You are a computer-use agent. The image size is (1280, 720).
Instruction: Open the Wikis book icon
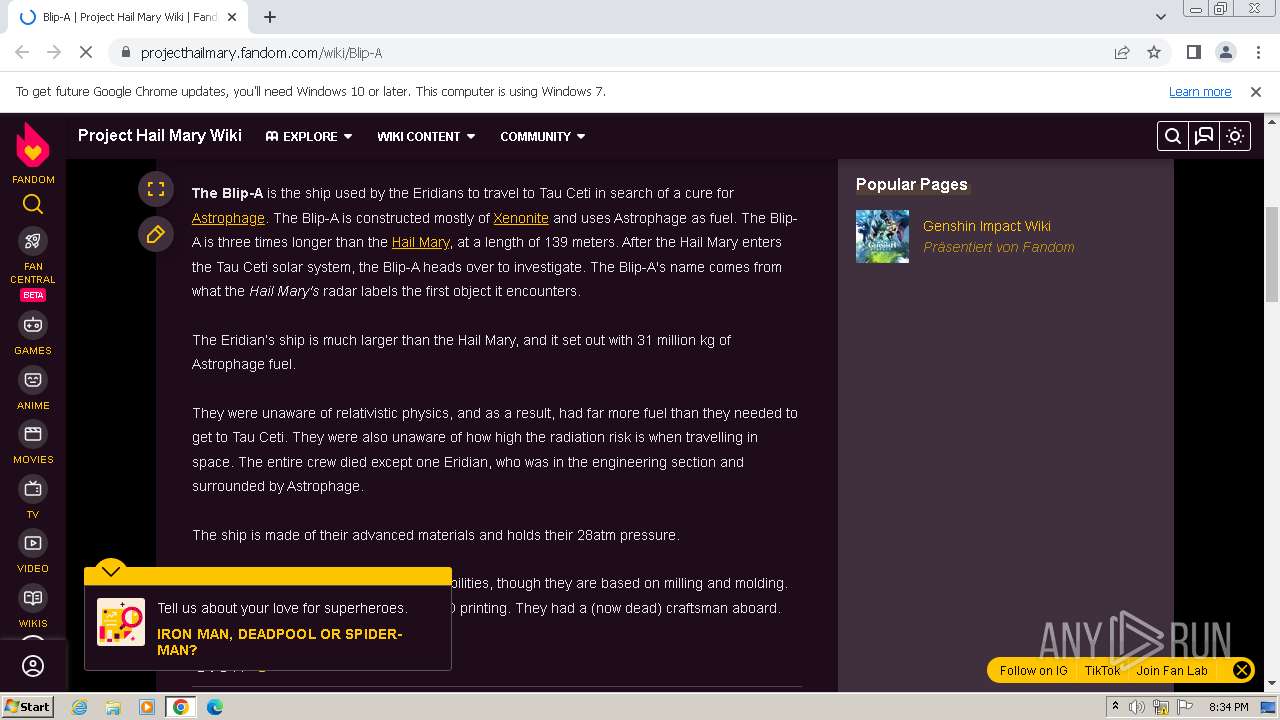pos(33,598)
